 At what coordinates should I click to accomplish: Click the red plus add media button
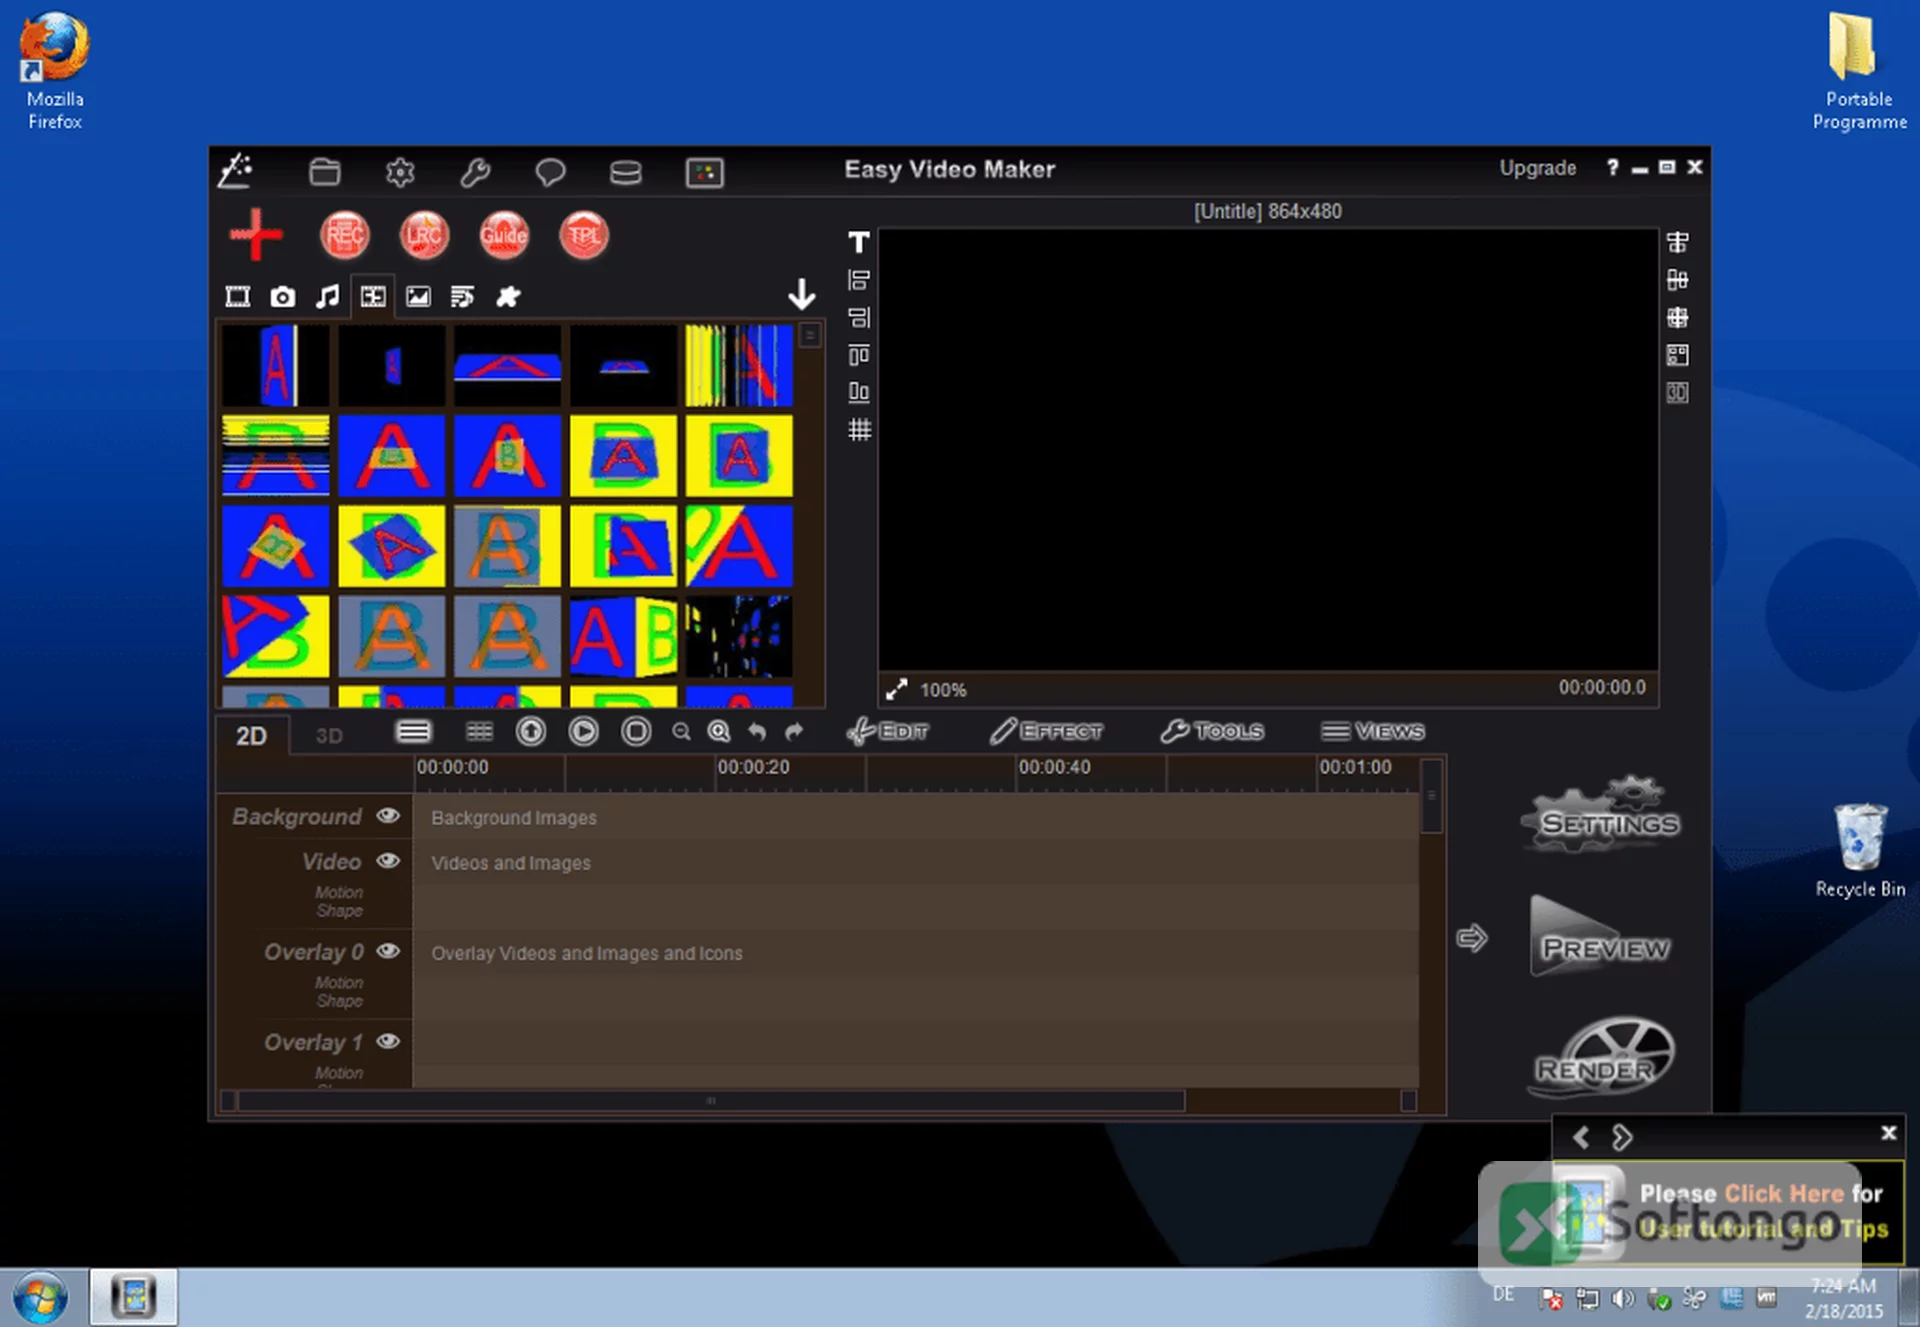[x=256, y=234]
